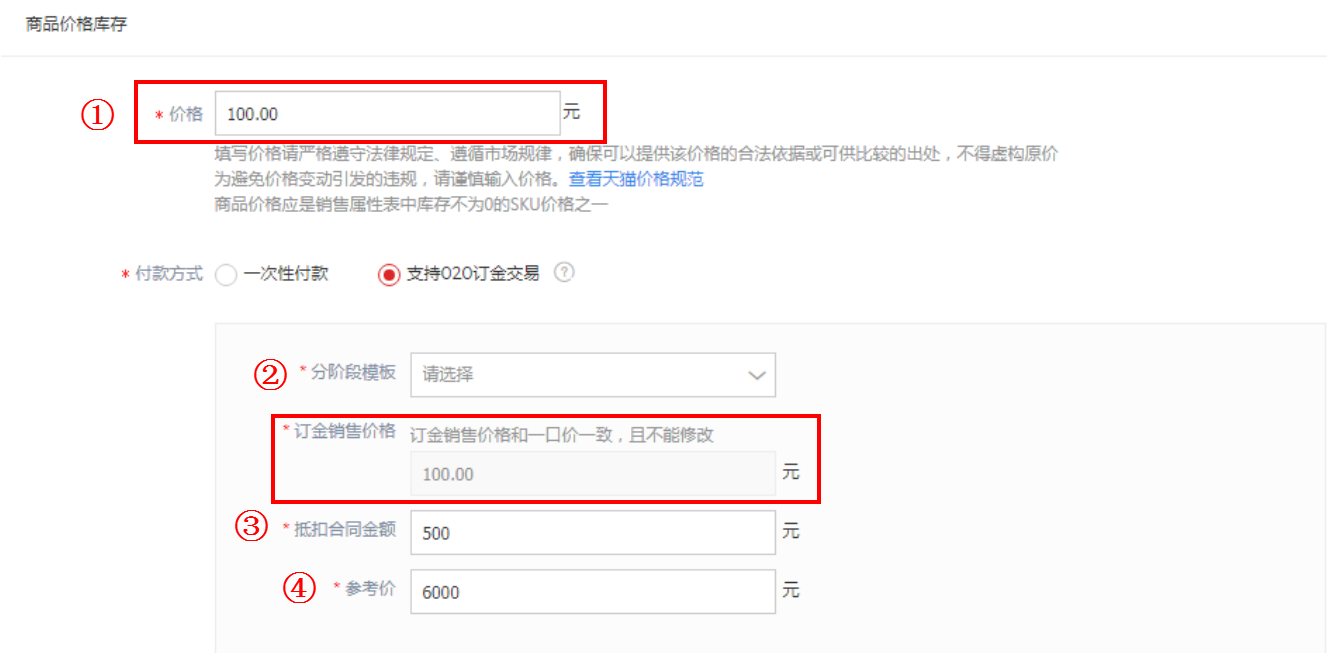
Task: Select the 一次性付款 radio button
Action: (226, 274)
